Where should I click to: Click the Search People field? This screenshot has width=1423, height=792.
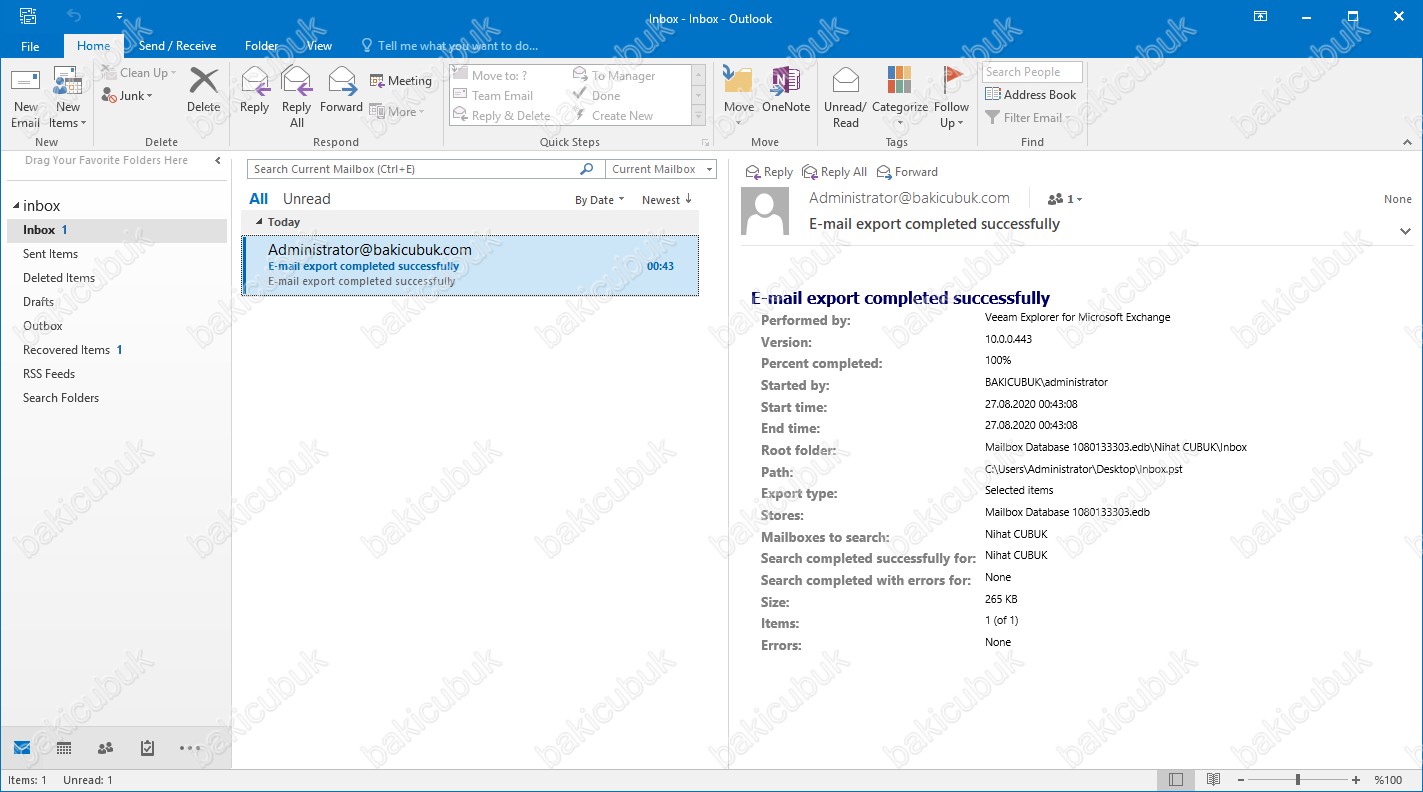point(1032,72)
